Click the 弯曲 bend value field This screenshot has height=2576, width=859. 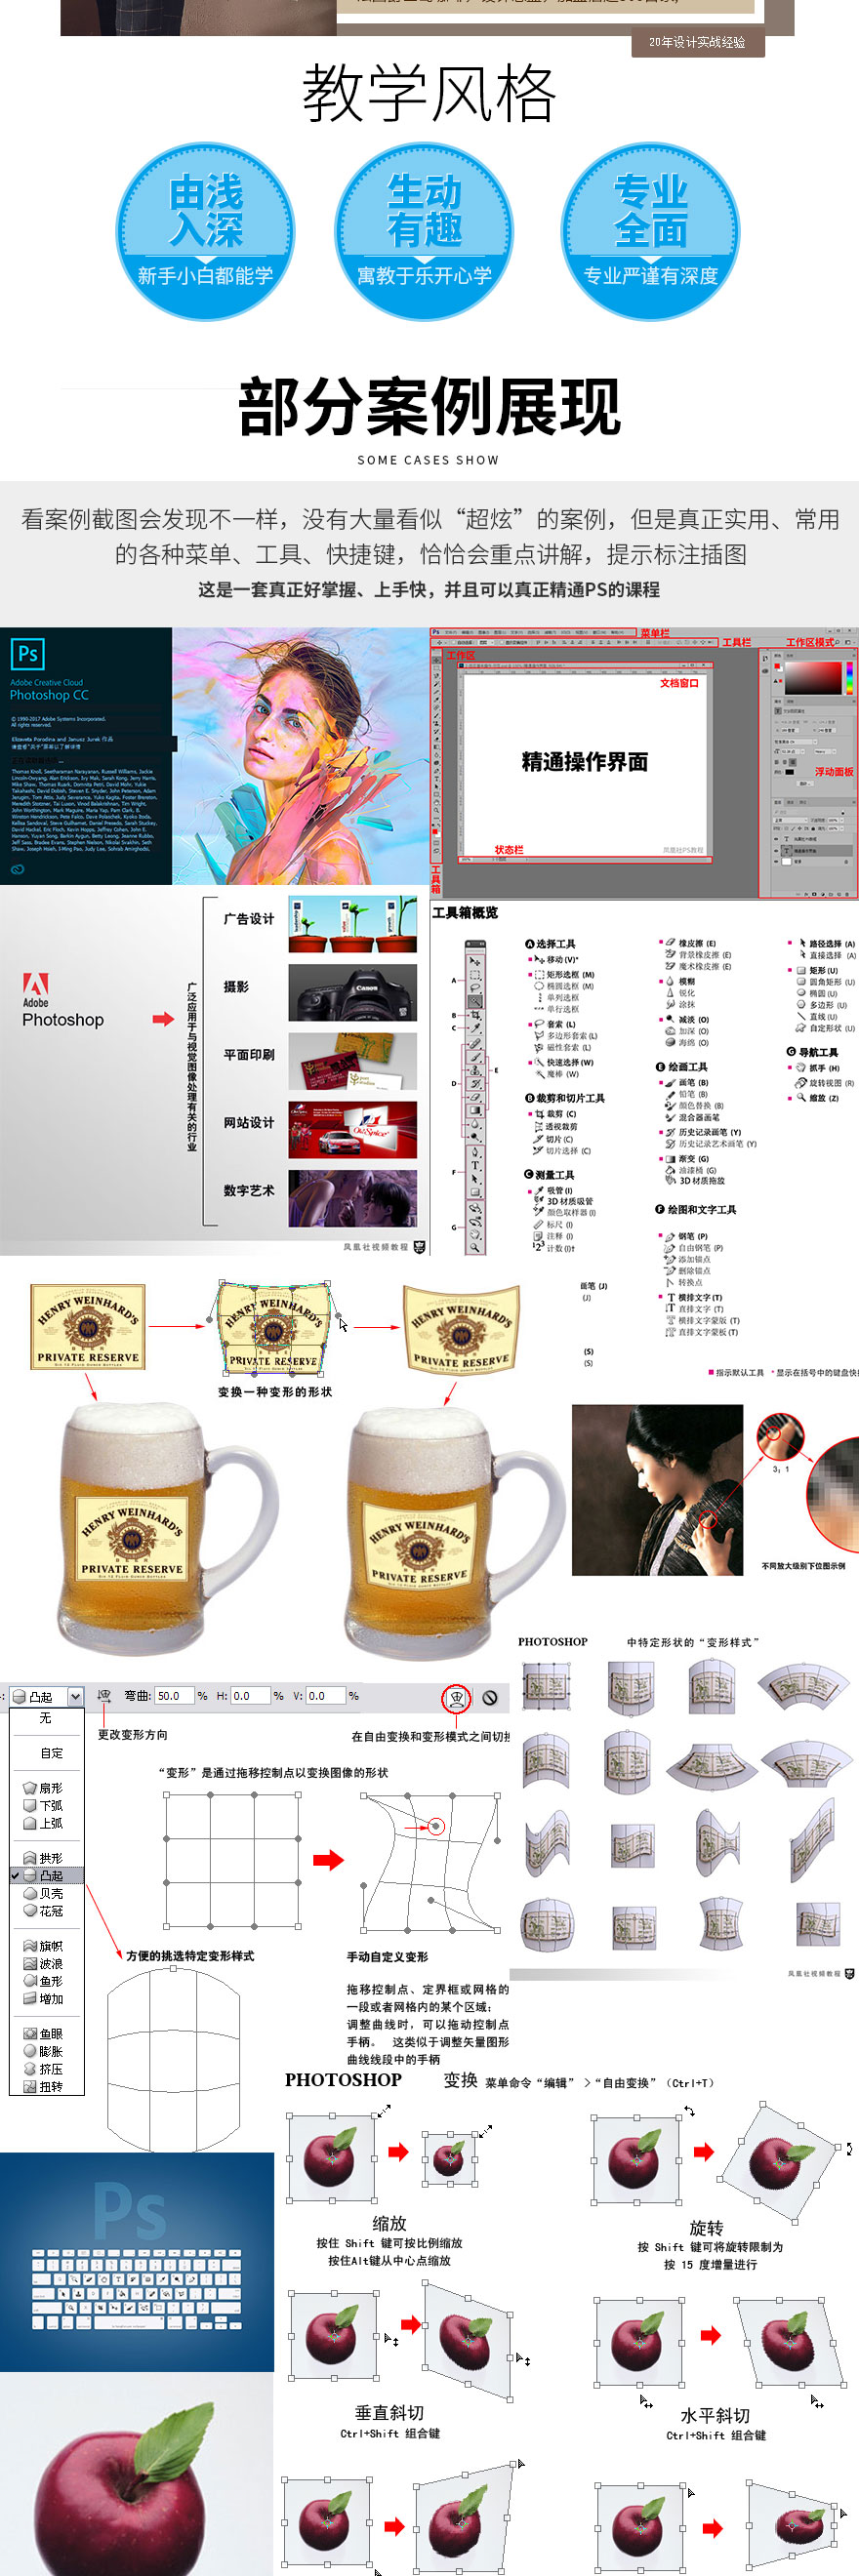174,1696
